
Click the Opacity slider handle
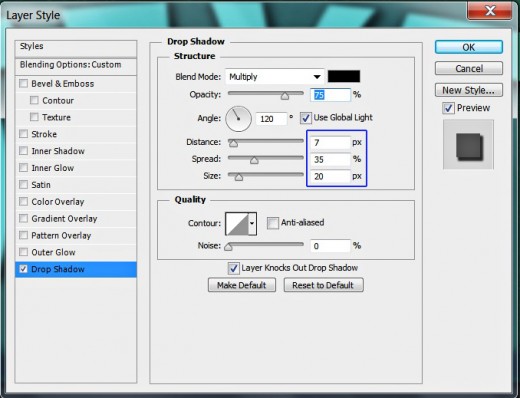285,96
